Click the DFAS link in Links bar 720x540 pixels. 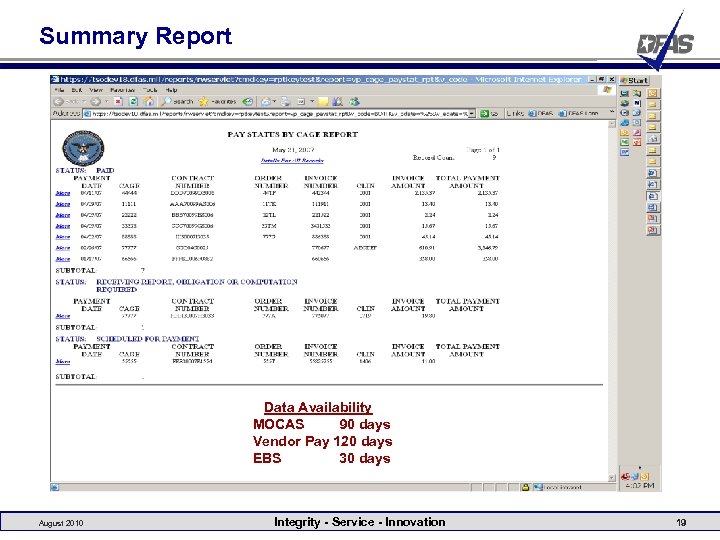coord(540,113)
